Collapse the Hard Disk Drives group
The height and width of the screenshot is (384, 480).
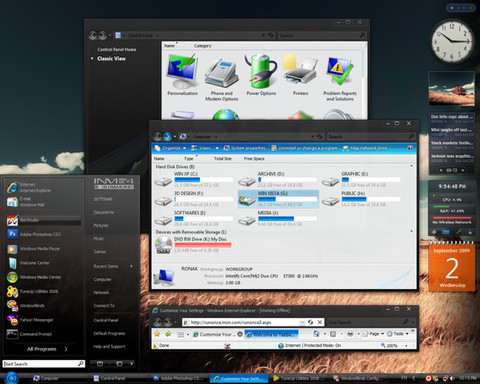click(x=411, y=166)
